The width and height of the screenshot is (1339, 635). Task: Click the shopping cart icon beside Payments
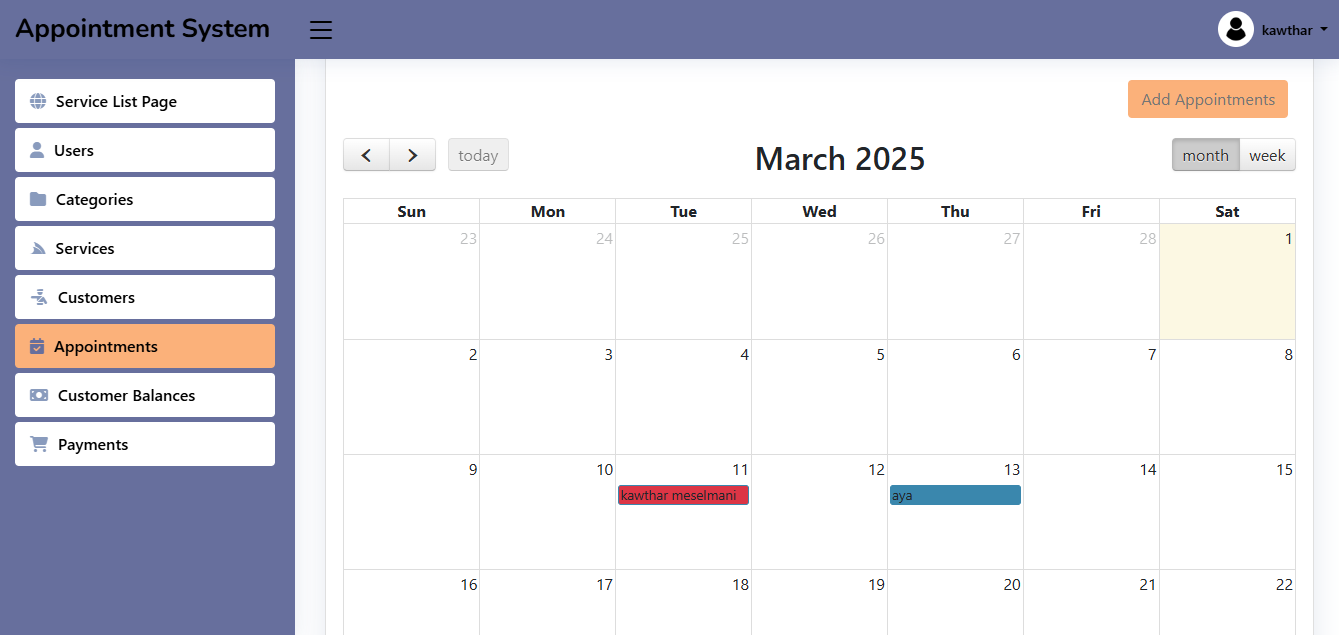(39, 444)
